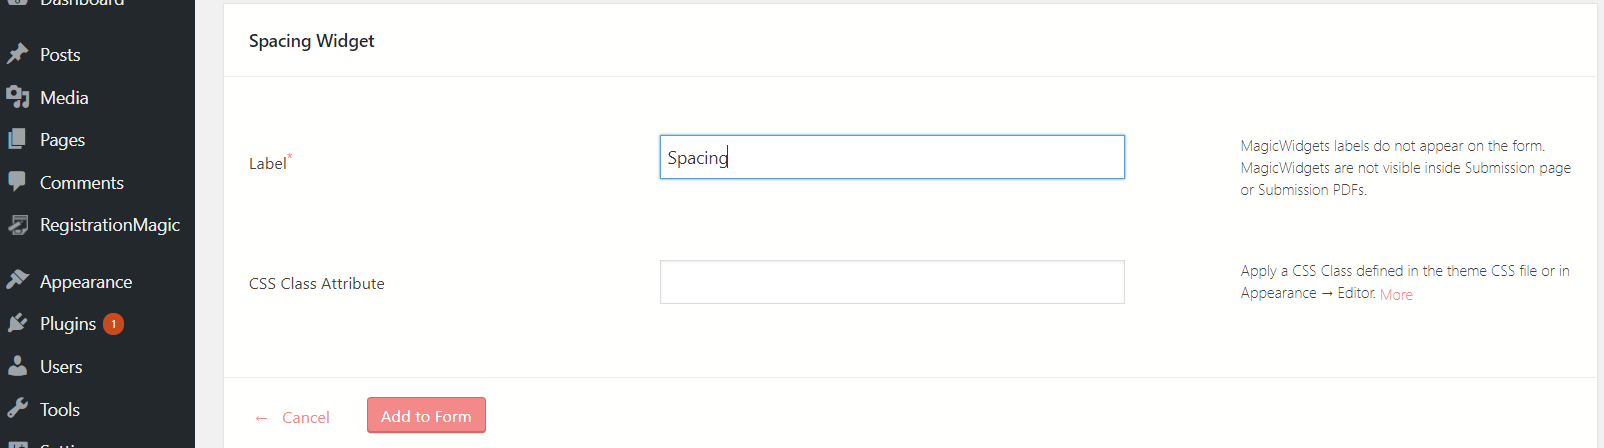The image size is (1604, 448).
Task: Click the Posts pushpin icon
Action: click(x=18, y=54)
